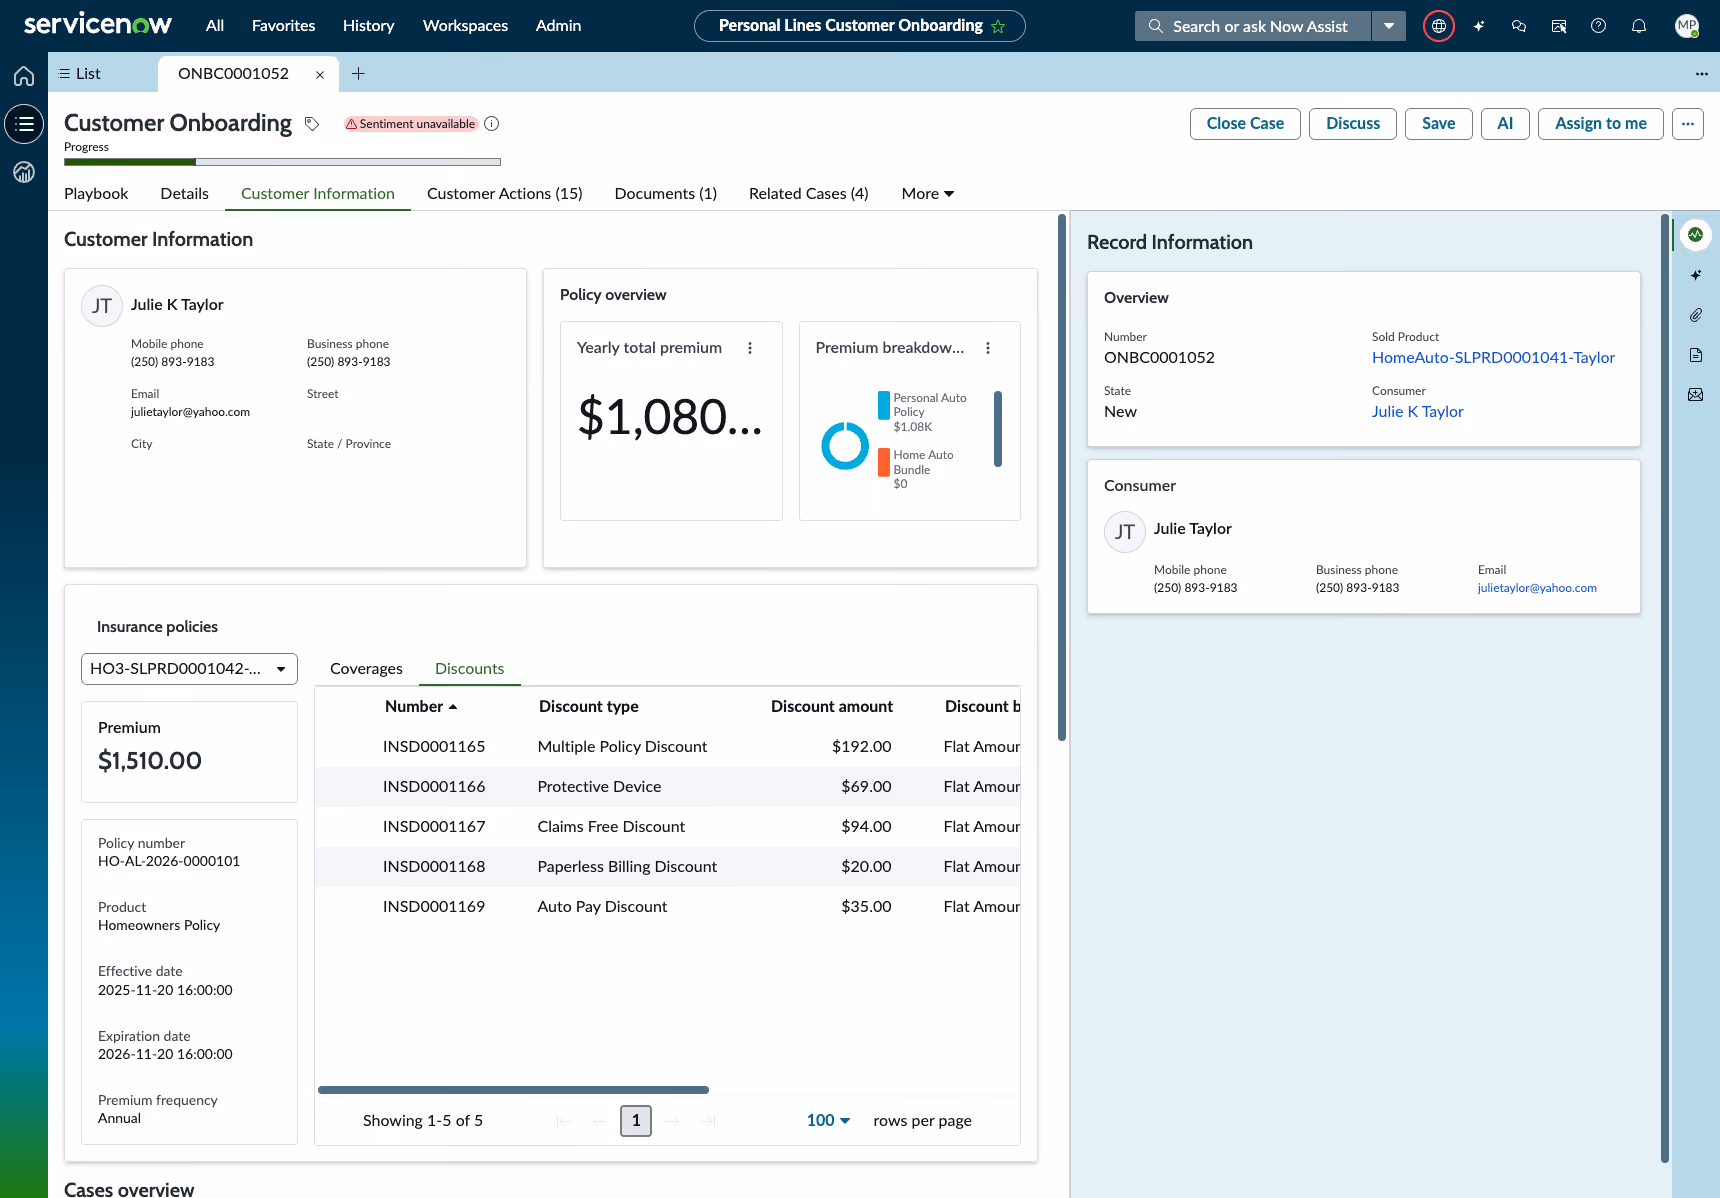The width and height of the screenshot is (1720, 1198).
Task: Click the discounts table horizontal scrollbar
Action: pyautogui.click(x=513, y=1090)
